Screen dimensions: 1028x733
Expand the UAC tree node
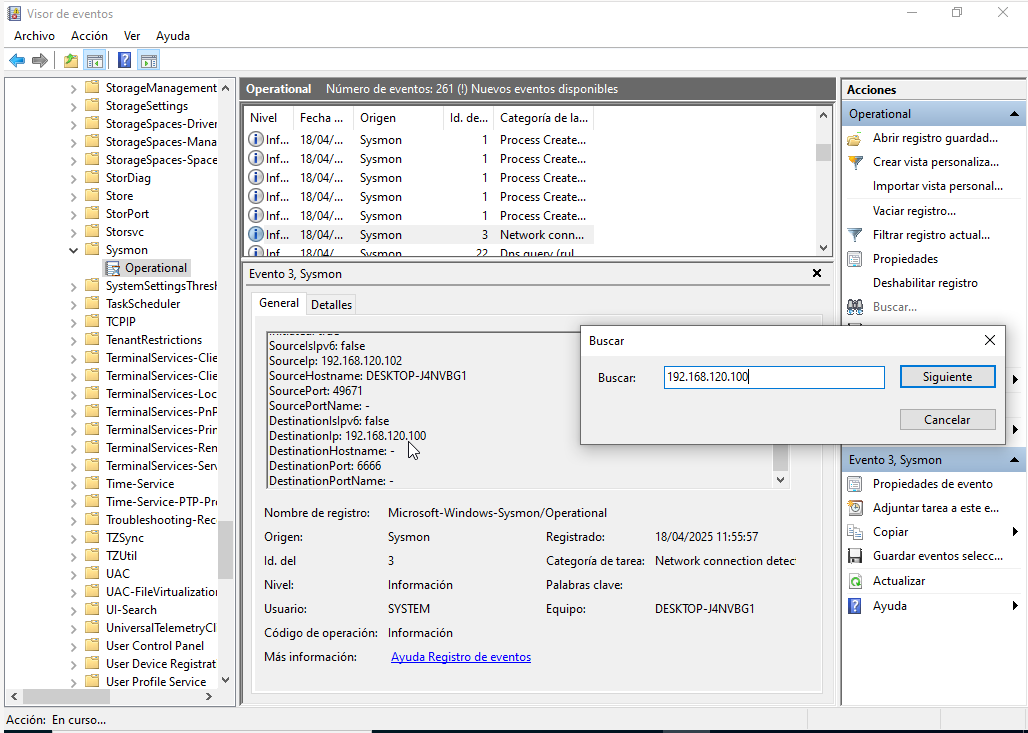(73, 574)
